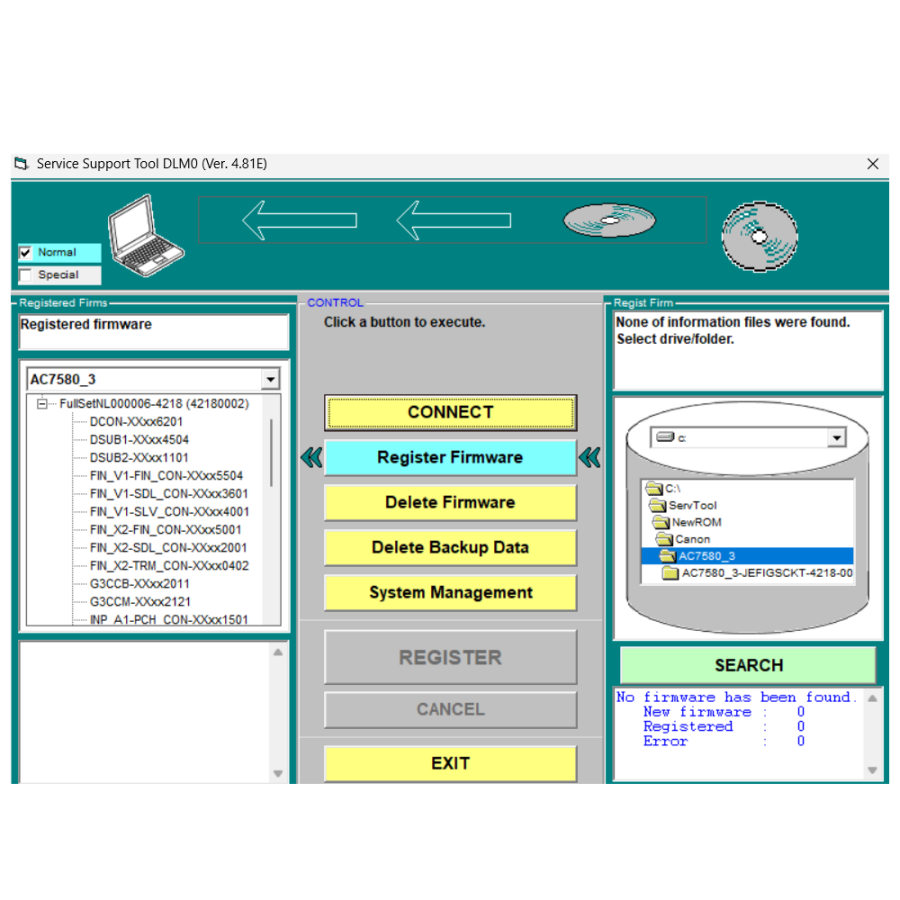Select FIN_X2-TRM_CON-XXxx0402 entry
900x900 pixels.
[x=169, y=566]
